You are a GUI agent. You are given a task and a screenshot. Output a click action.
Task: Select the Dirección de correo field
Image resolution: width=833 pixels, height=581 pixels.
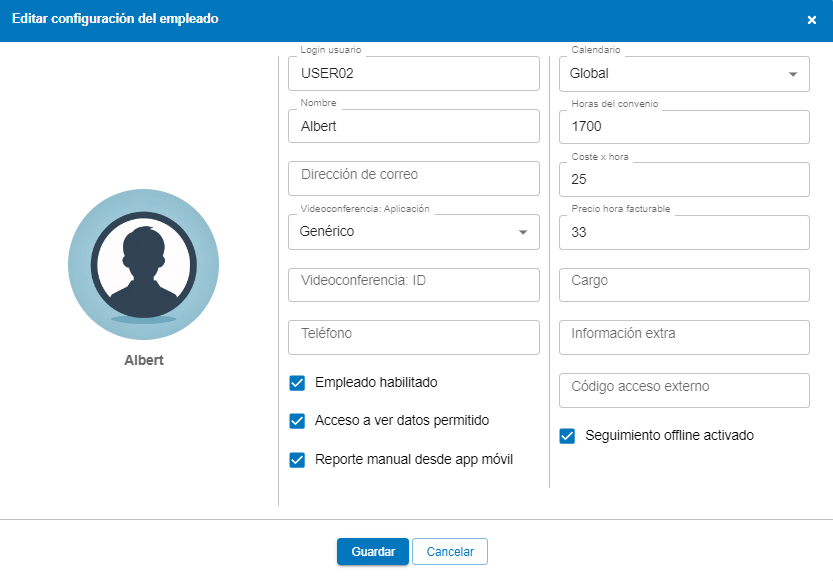pyautogui.click(x=413, y=179)
